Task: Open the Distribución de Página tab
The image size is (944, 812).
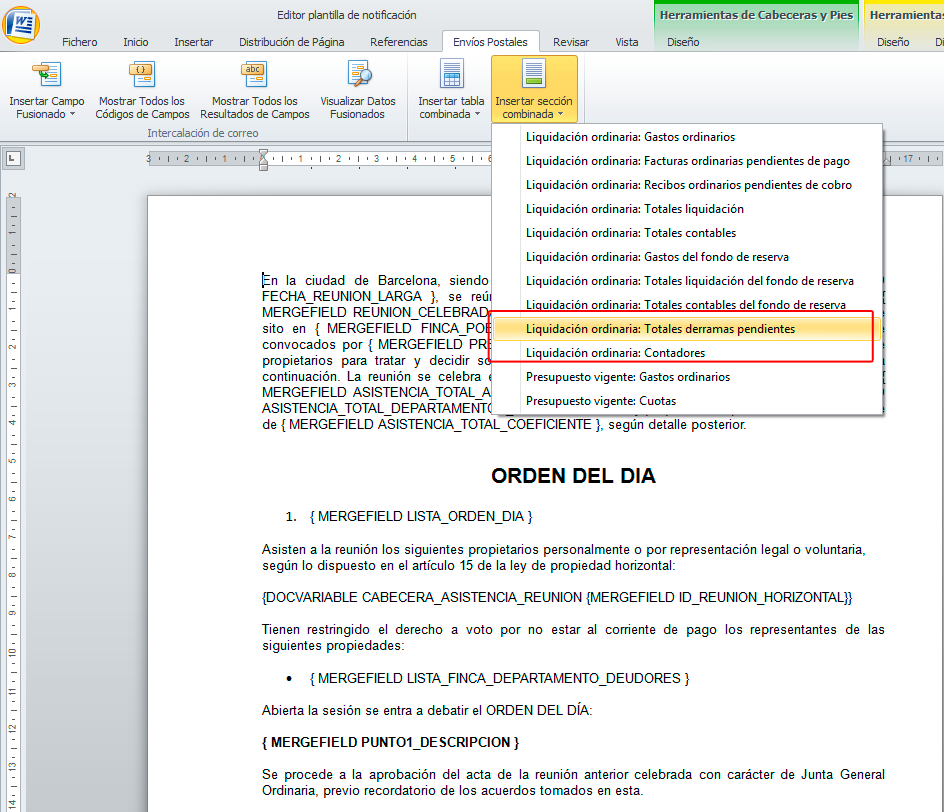Action: pyautogui.click(x=291, y=42)
